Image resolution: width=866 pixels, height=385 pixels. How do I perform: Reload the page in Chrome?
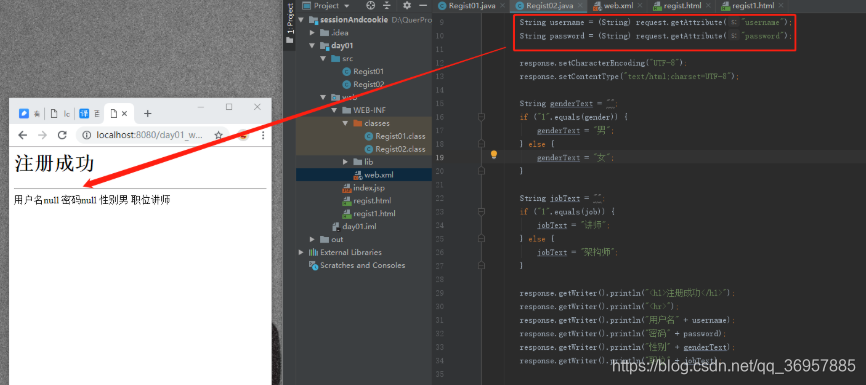pyautogui.click(x=62, y=135)
